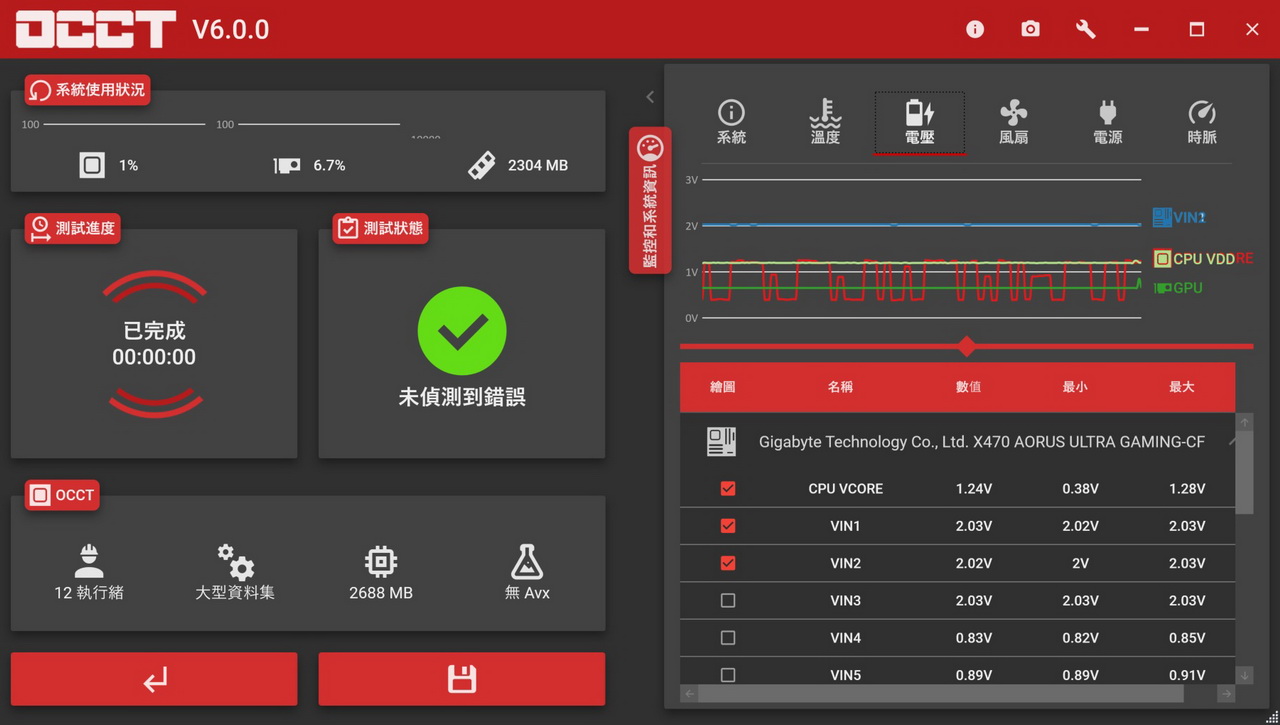This screenshot has height=725, width=1280.
Task: Open the 時脈 clock tab
Action: [x=1201, y=123]
